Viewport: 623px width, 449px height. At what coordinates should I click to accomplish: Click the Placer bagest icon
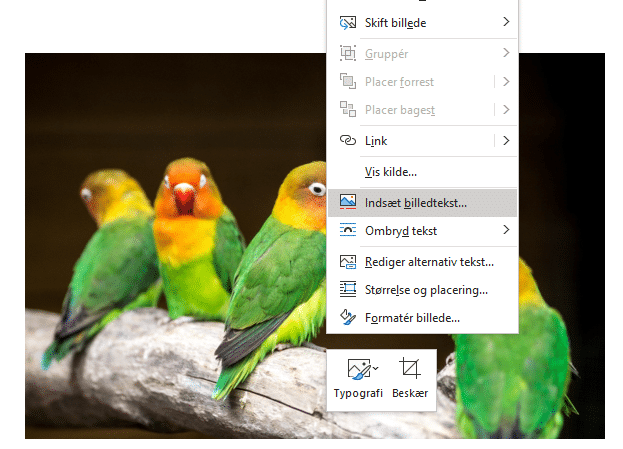click(348, 109)
